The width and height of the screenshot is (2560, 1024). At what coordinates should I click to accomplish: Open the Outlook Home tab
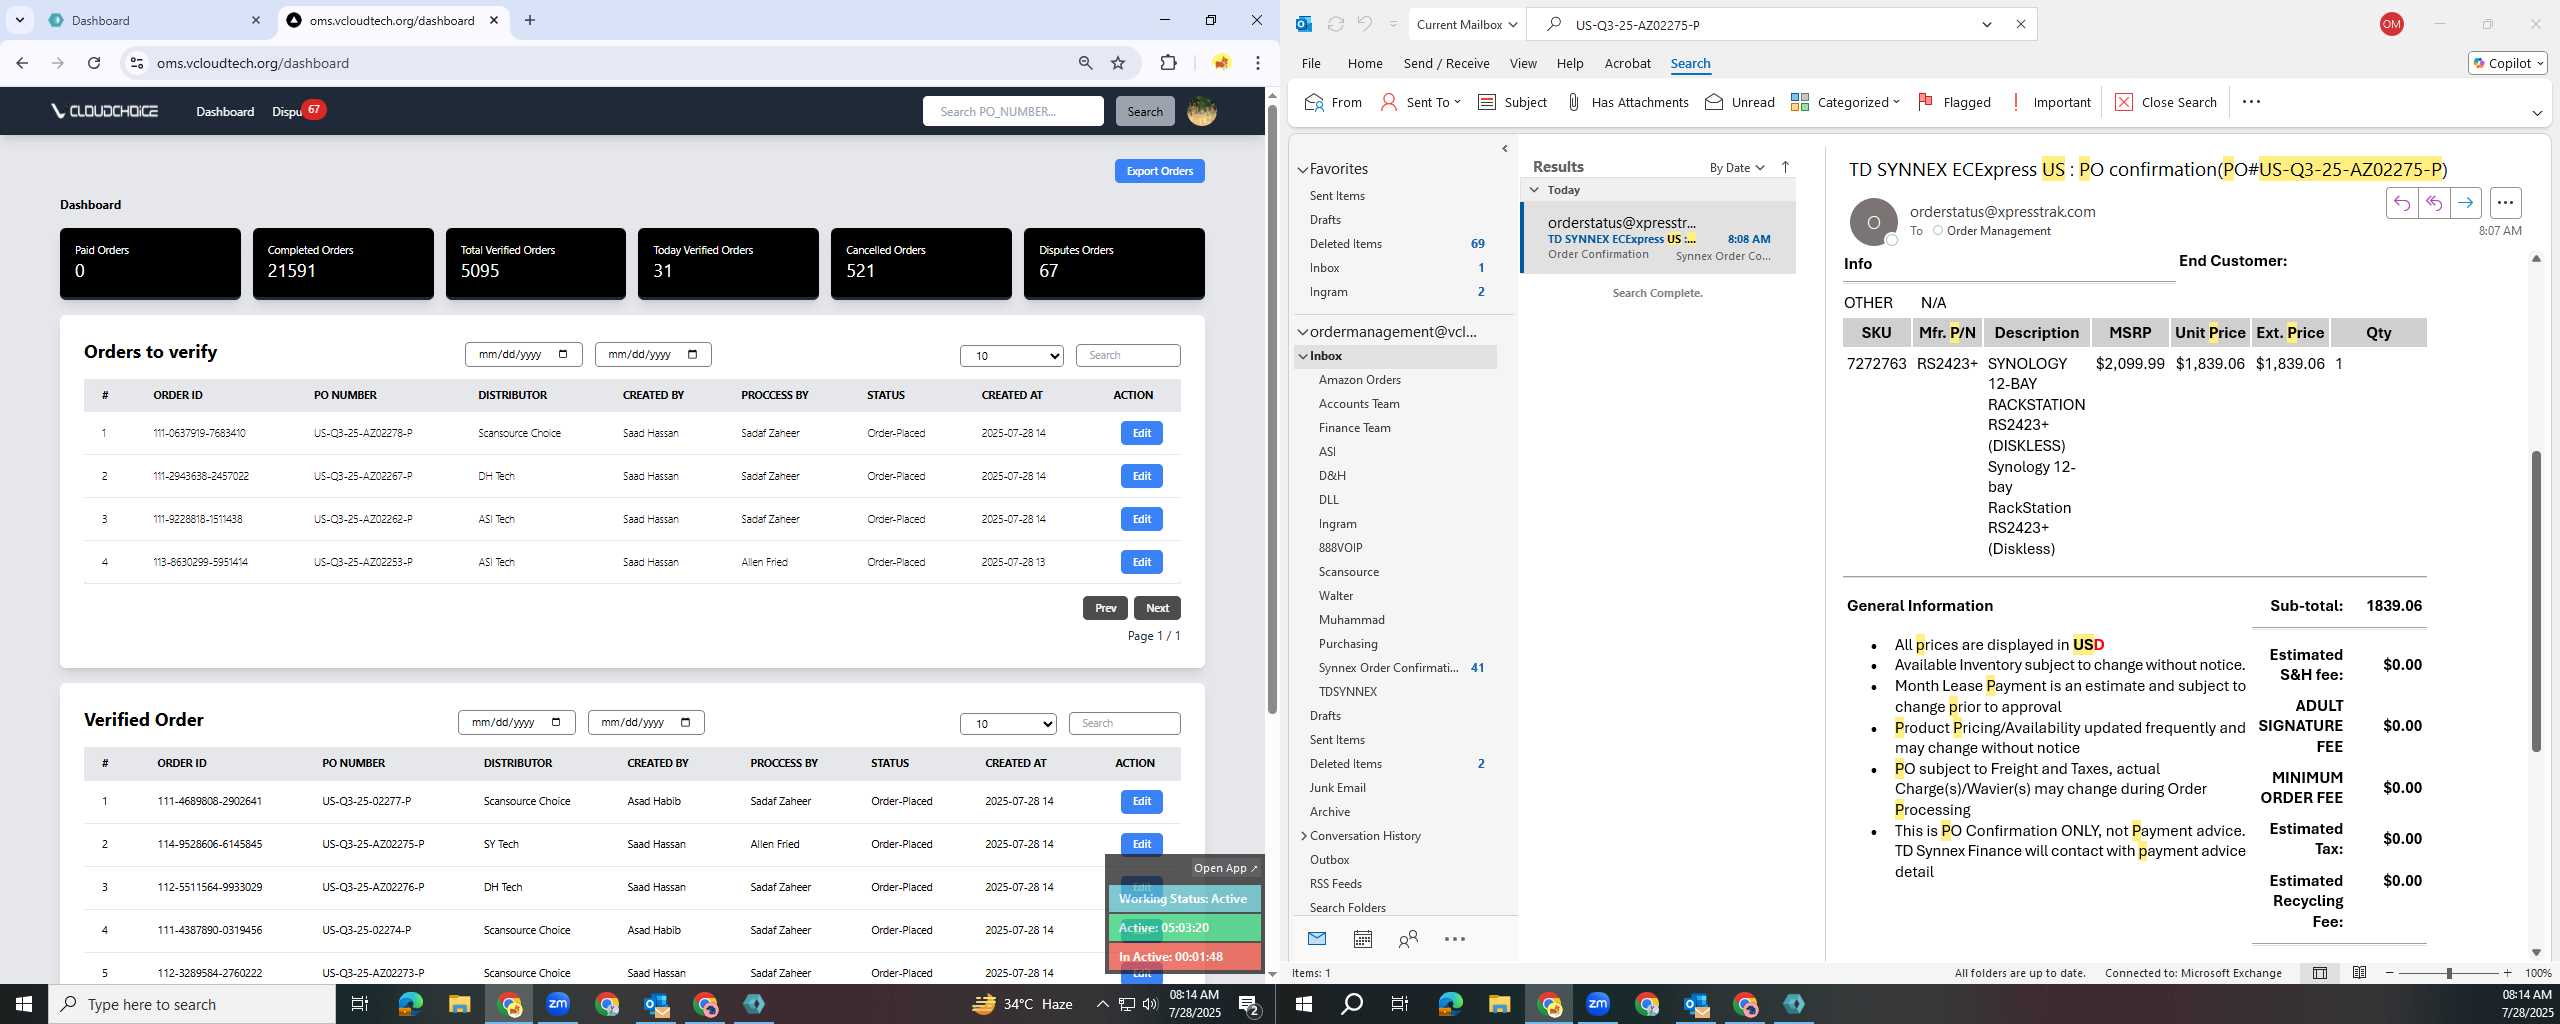1364,63
